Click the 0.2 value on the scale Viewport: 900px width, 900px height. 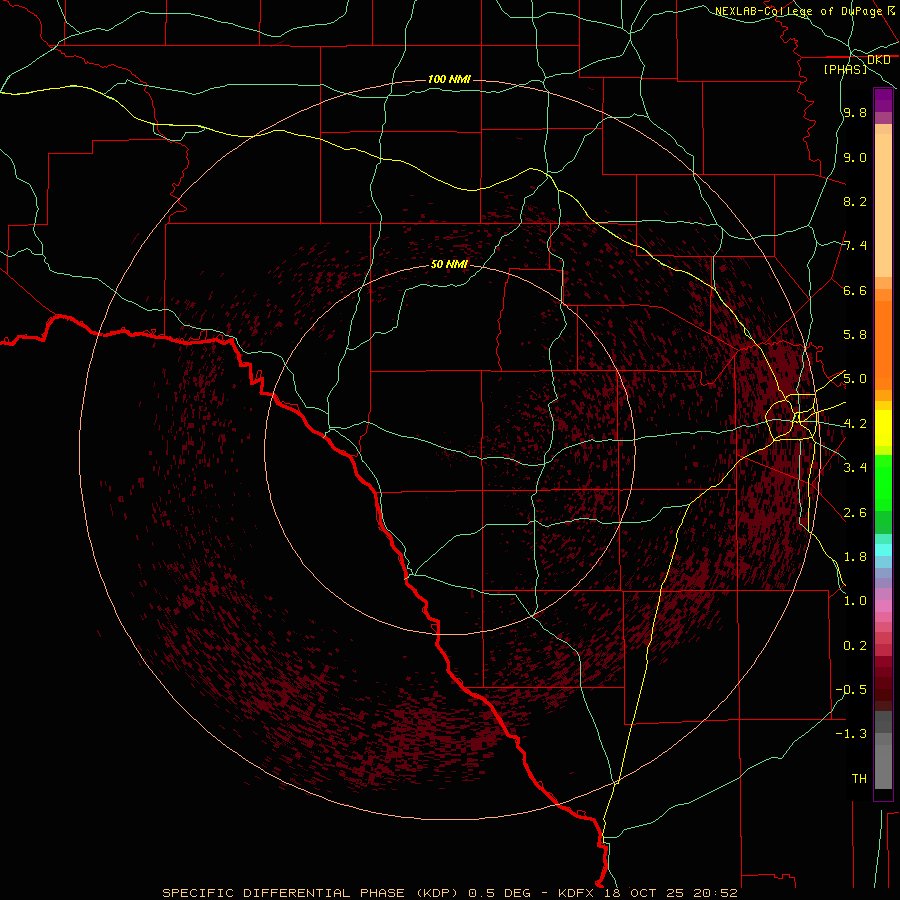click(855, 645)
